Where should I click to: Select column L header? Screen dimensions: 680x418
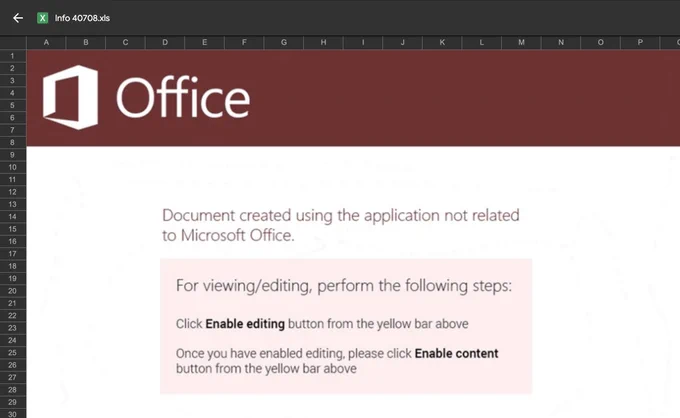pyautogui.click(x=482, y=42)
